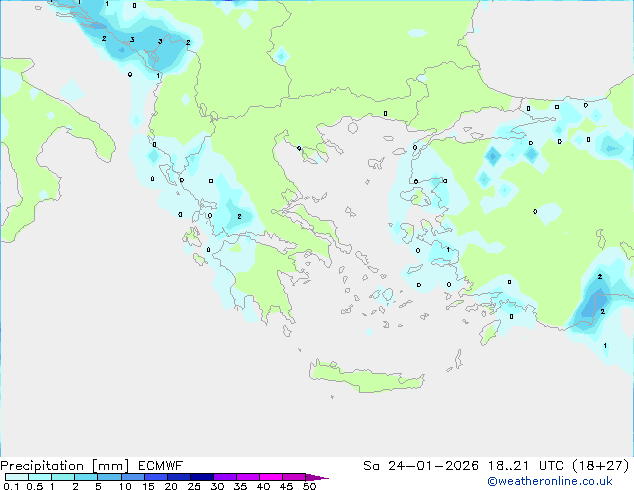The height and width of the screenshot is (490, 634).
Task: Click the '18..21 UTC' time text
Action: [526, 466]
